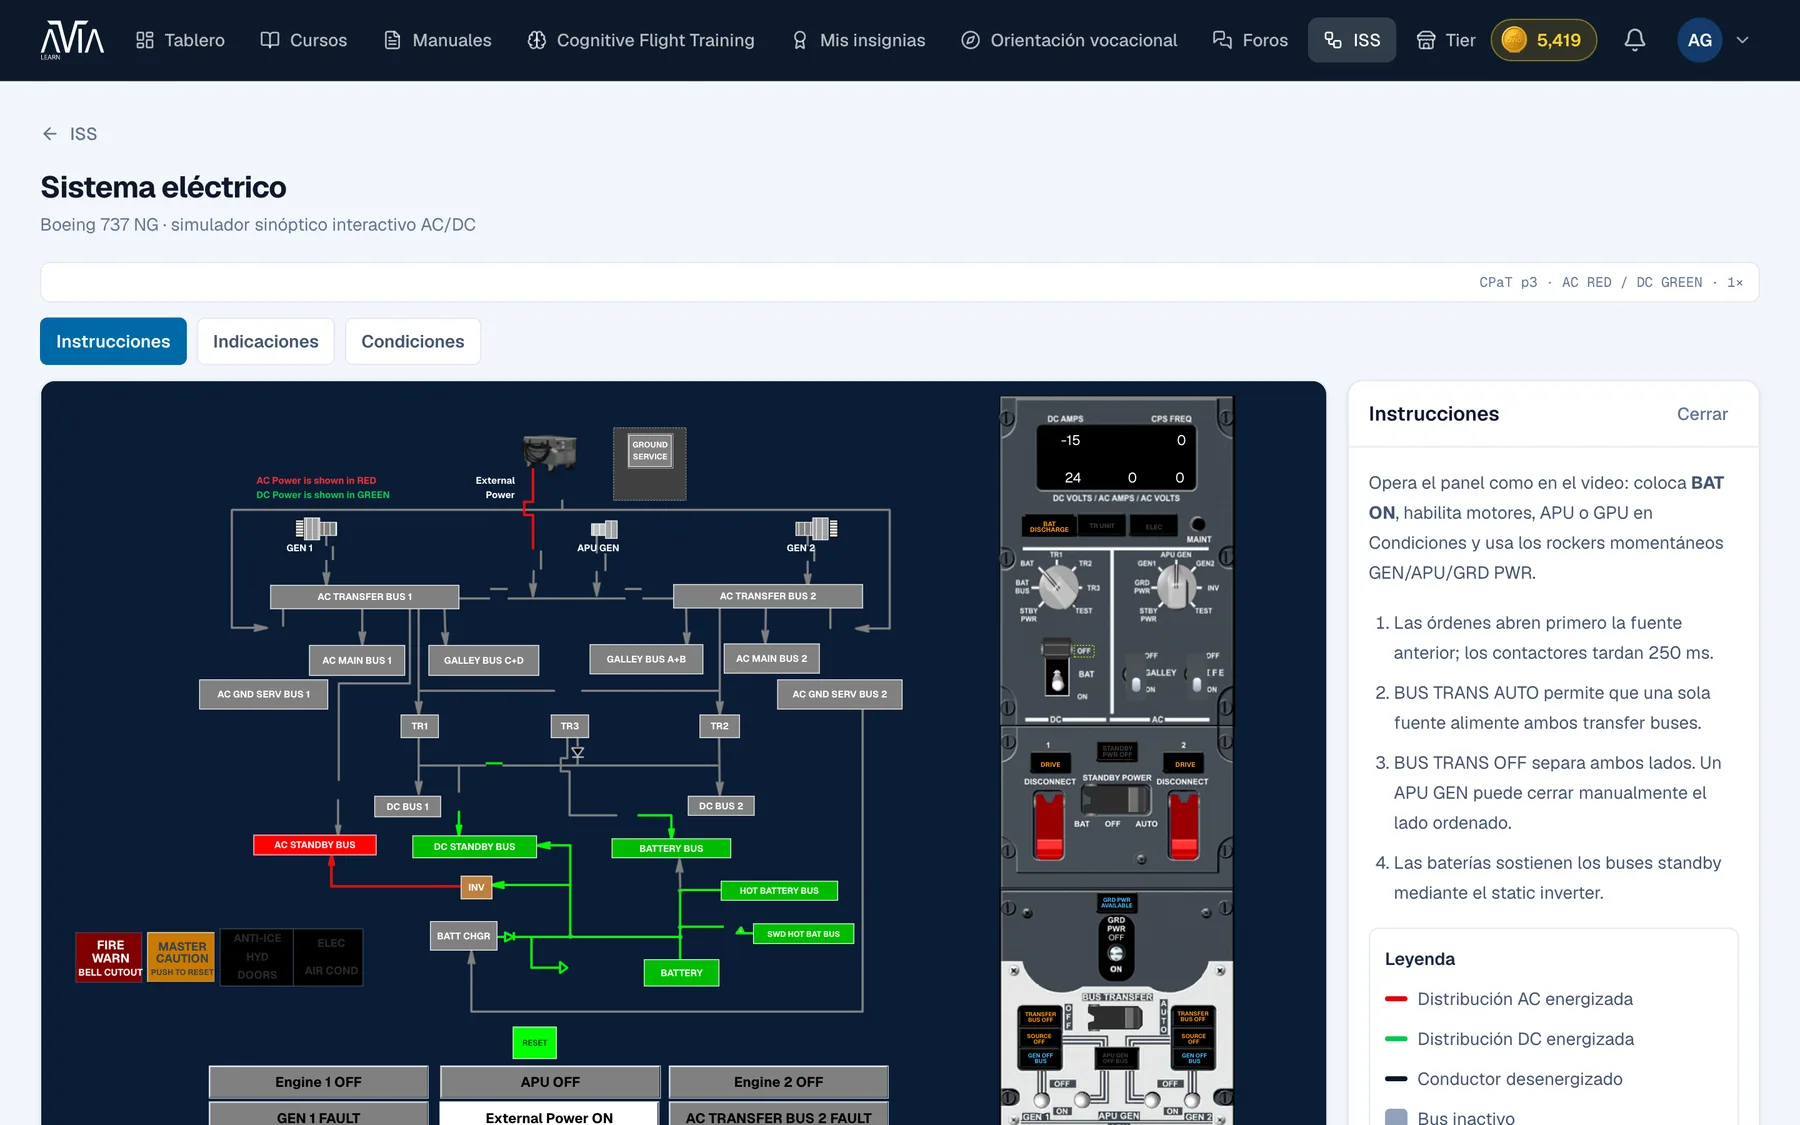The image size is (1800, 1125).
Task: Click the FIRE WARN bell cutout light
Action: pos(110,957)
